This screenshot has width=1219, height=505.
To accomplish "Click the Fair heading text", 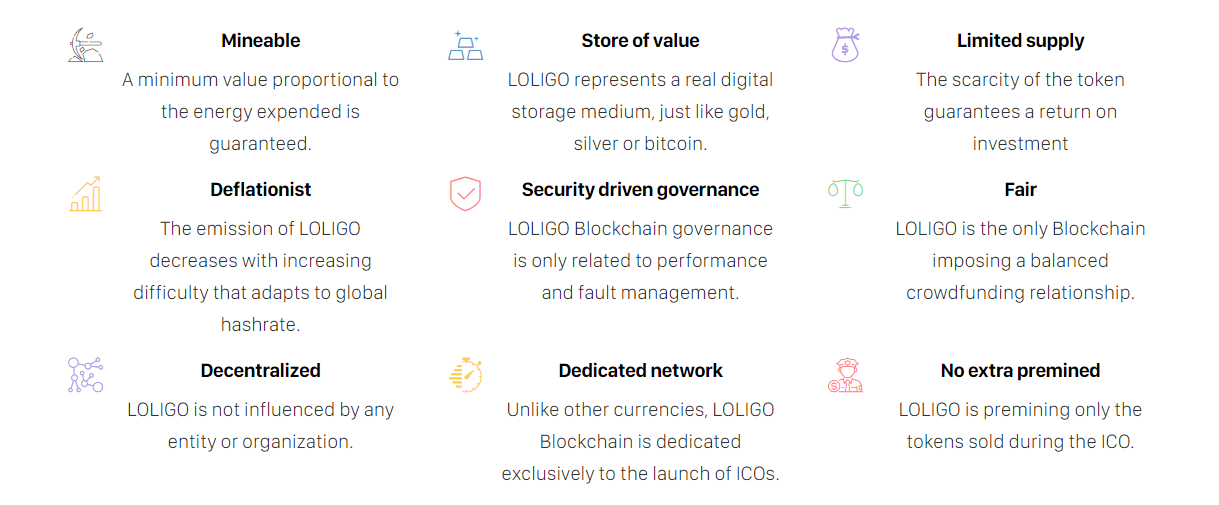I will (x=1020, y=190).
